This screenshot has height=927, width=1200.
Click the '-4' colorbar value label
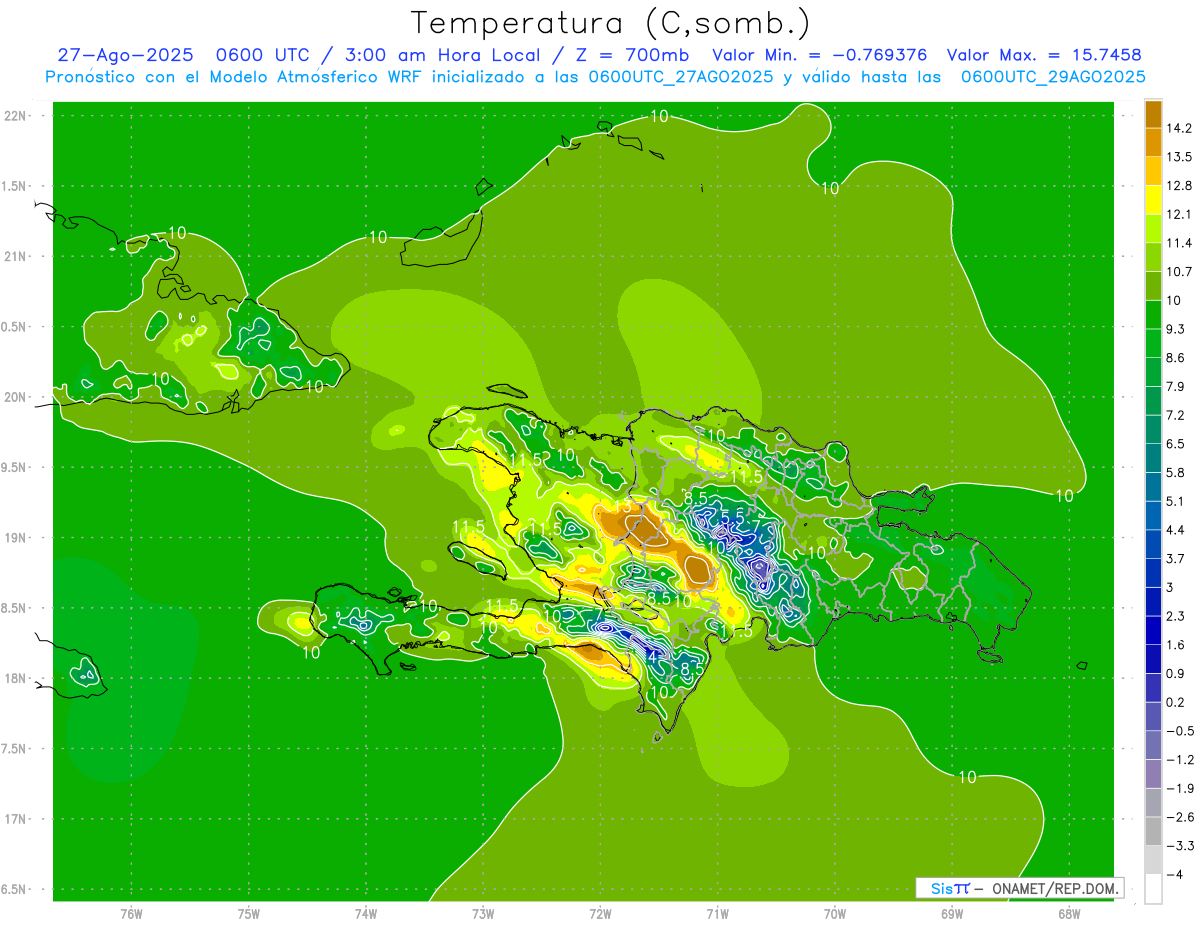tap(1175, 874)
